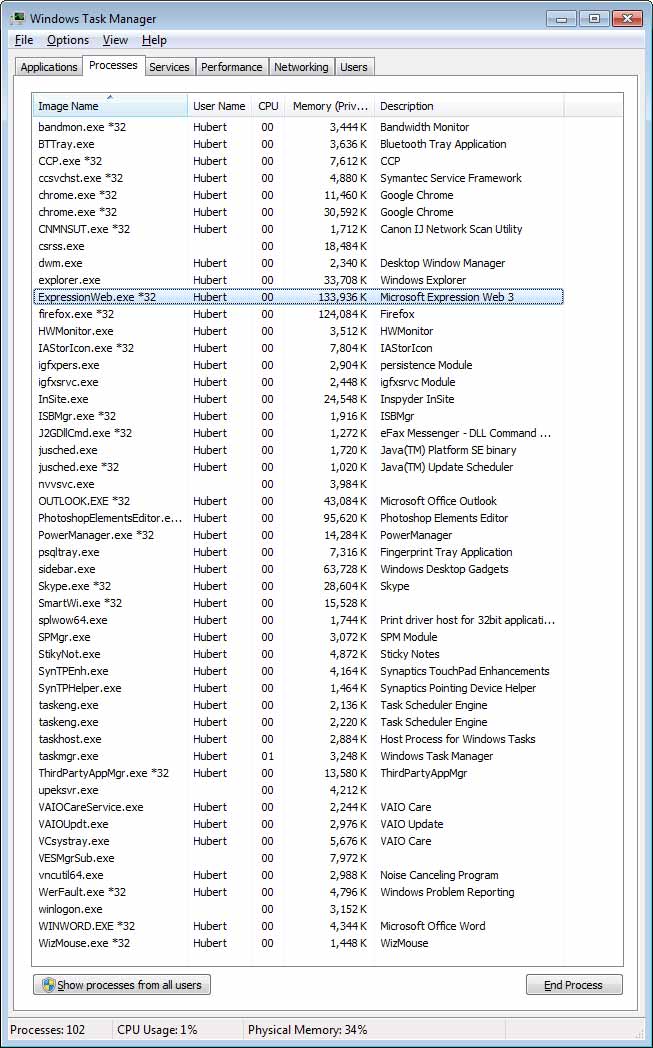
Task: Select the csrss.exe process
Action: (x=298, y=246)
